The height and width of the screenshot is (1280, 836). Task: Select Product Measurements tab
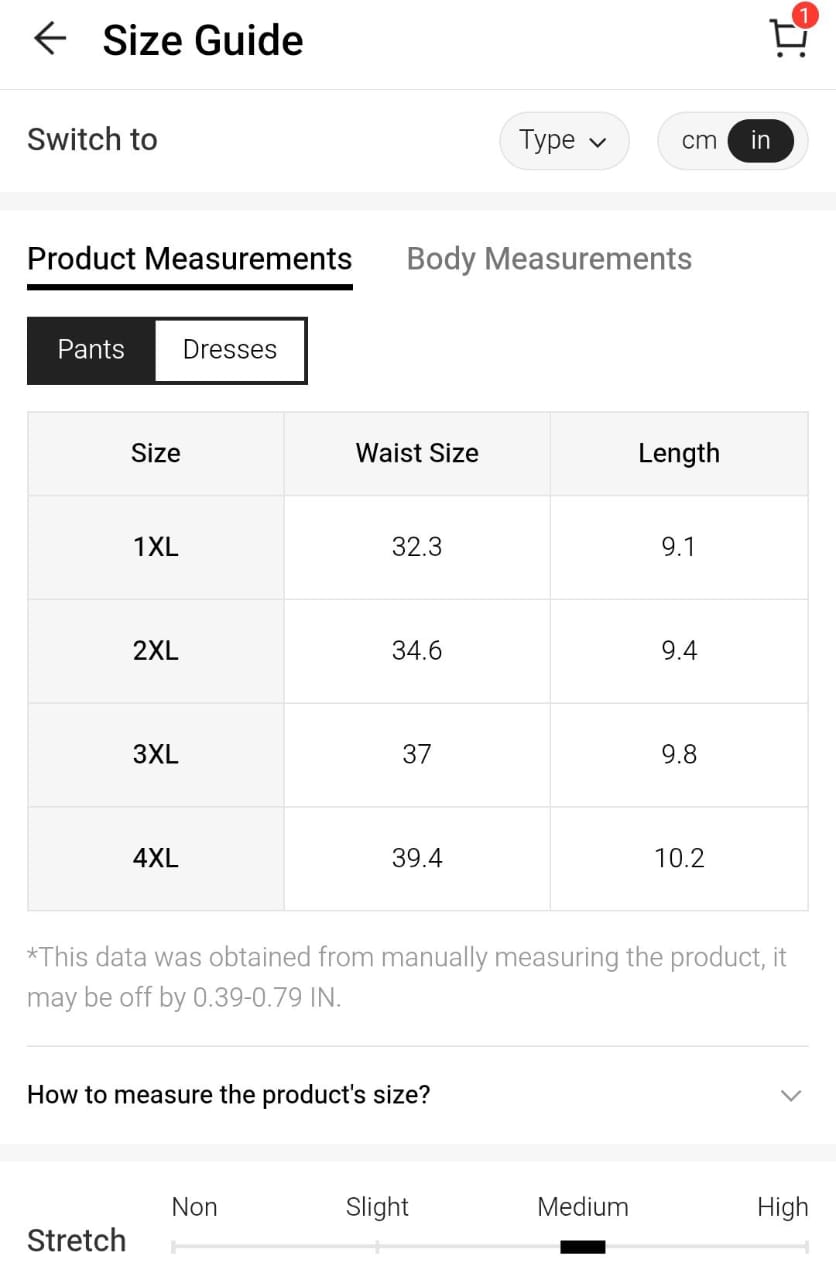(x=190, y=259)
